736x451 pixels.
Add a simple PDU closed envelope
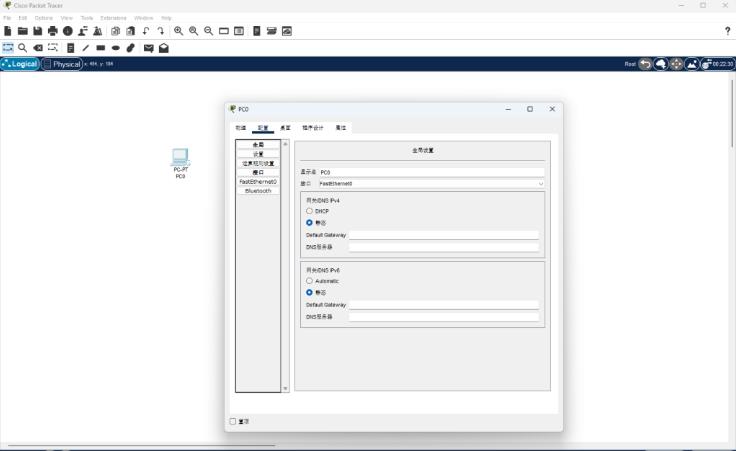coord(148,48)
